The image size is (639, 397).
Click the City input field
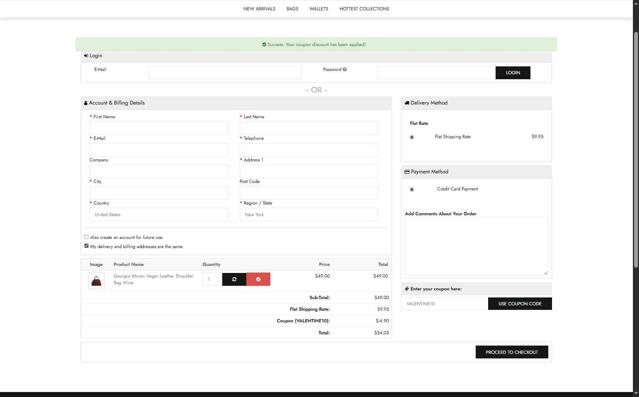pyautogui.click(x=159, y=193)
